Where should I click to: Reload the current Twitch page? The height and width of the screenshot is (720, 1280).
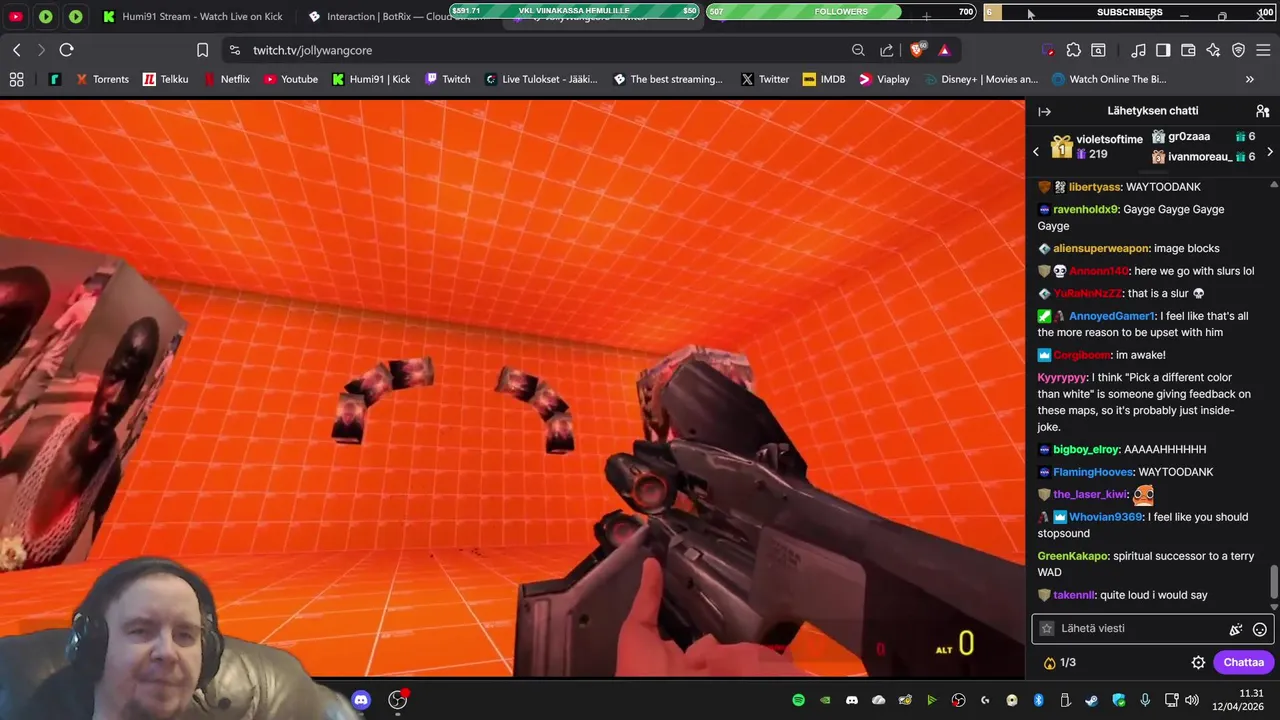(x=66, y=50)
